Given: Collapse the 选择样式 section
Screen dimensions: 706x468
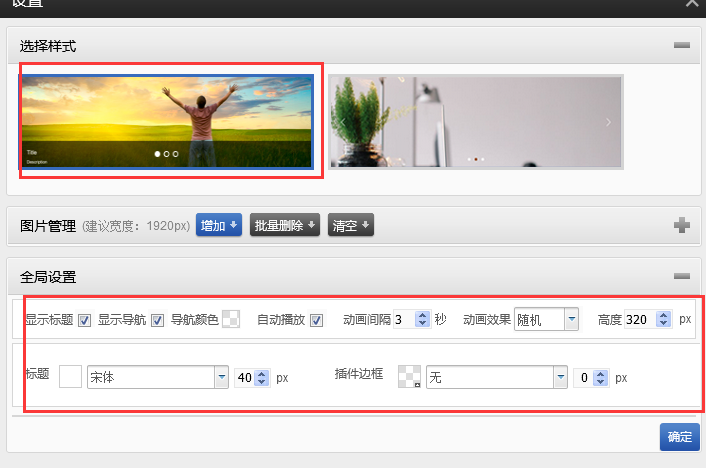Looking at the screenshot, I should pyautogui.click(x=682, y=46).
